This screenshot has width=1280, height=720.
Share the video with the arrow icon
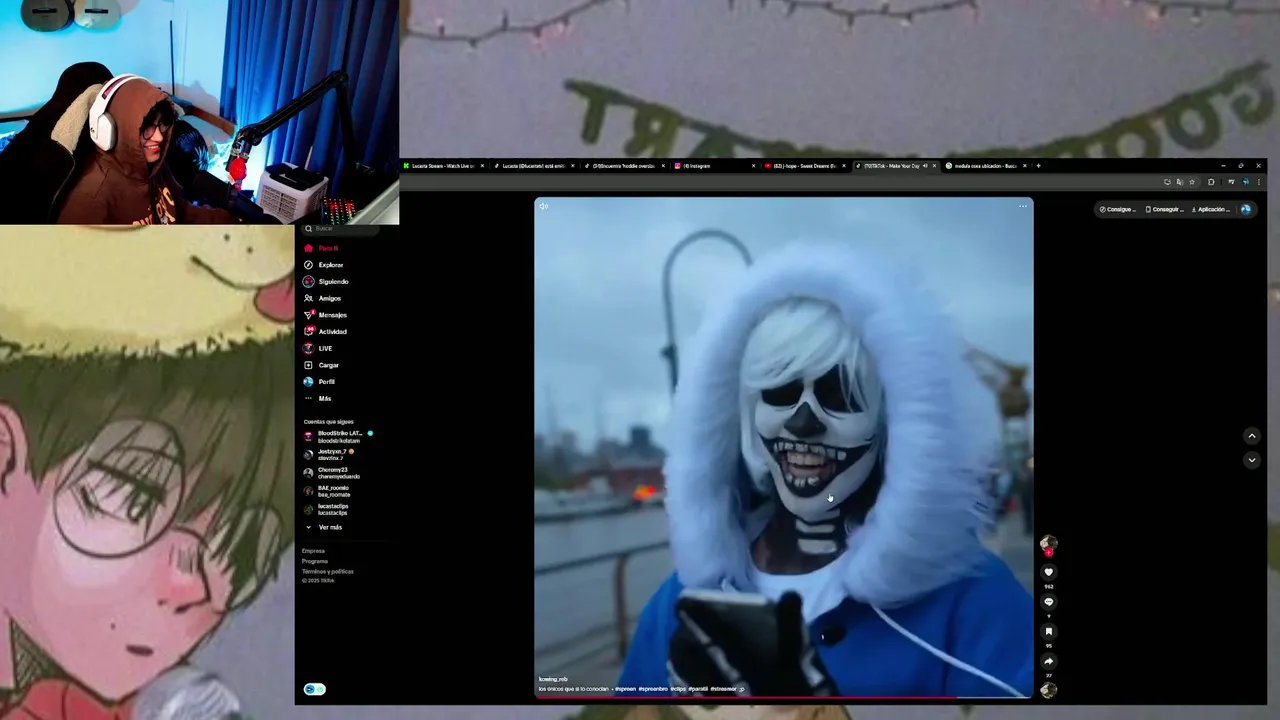coord(1048,661)
